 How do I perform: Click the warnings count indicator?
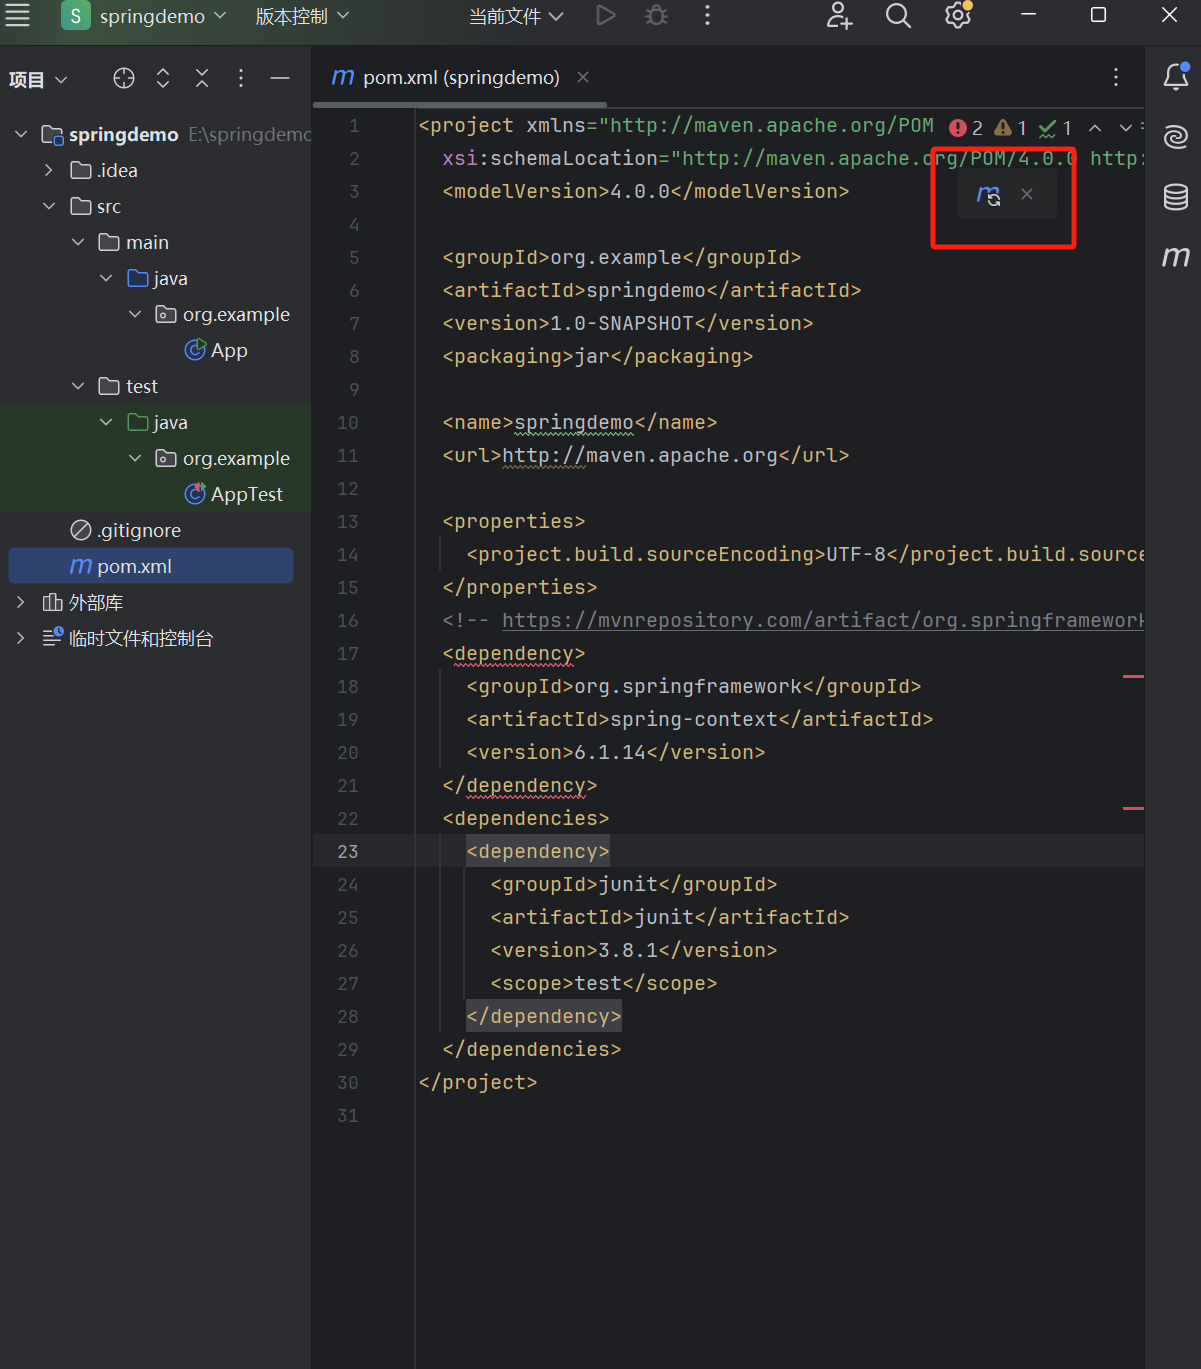(1011, 128)
